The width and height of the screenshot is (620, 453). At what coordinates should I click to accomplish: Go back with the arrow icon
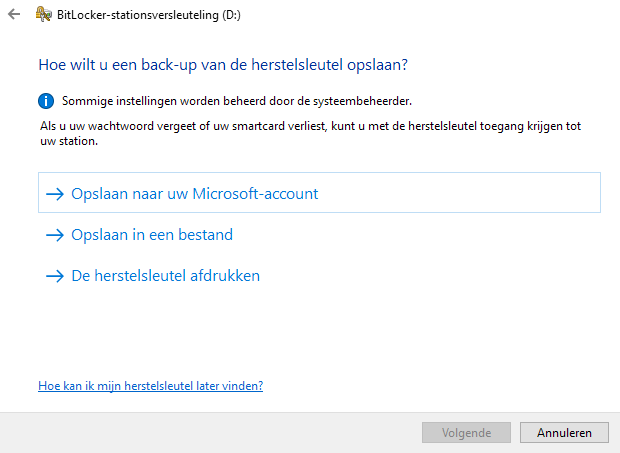click(14, 15)
